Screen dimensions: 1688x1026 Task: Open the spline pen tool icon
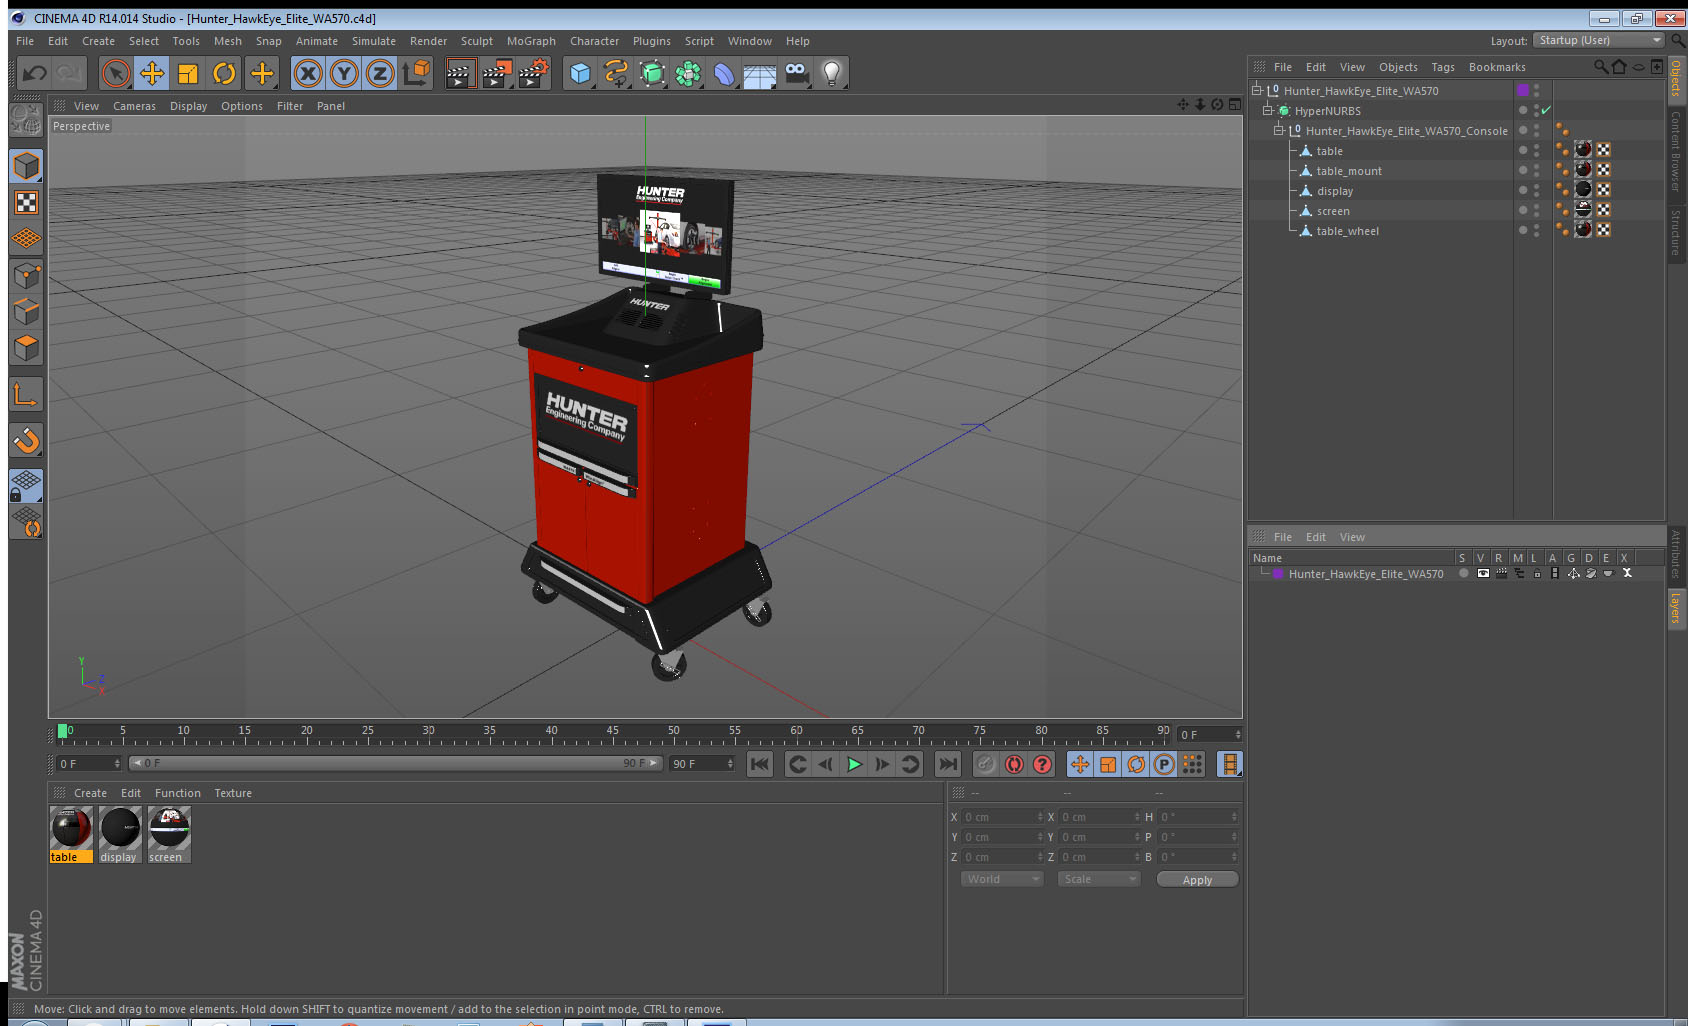(616, 73)
